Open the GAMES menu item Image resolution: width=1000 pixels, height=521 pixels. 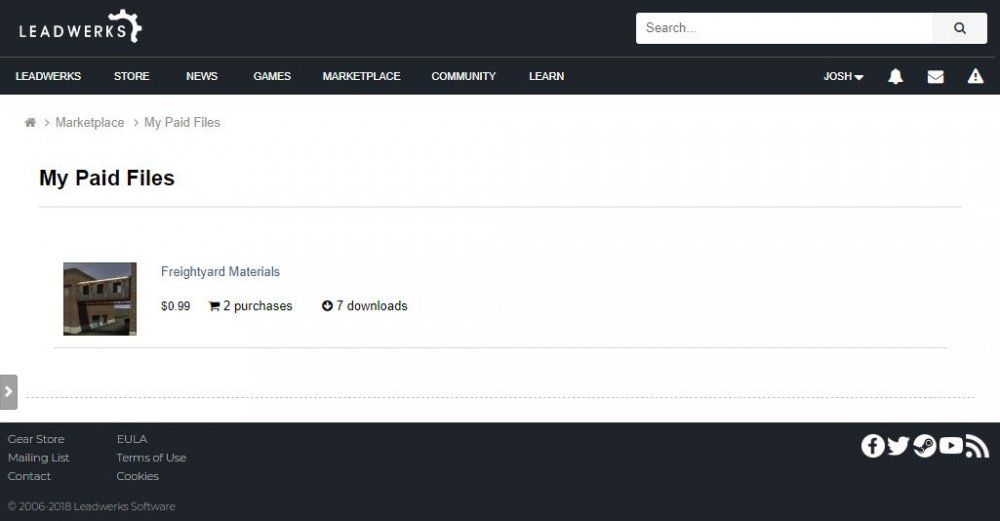(272, 76)
